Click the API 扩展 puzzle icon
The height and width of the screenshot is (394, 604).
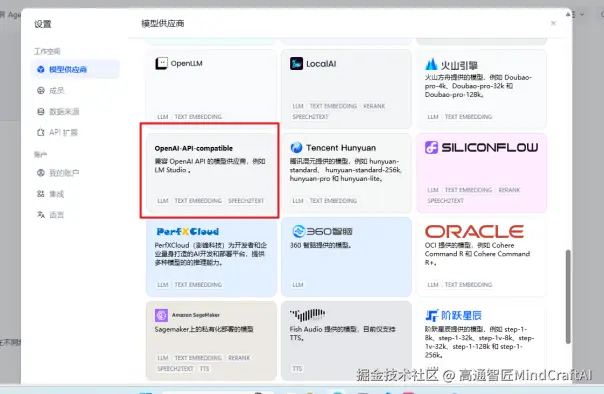pyautogui.click(x=41, y=132)
